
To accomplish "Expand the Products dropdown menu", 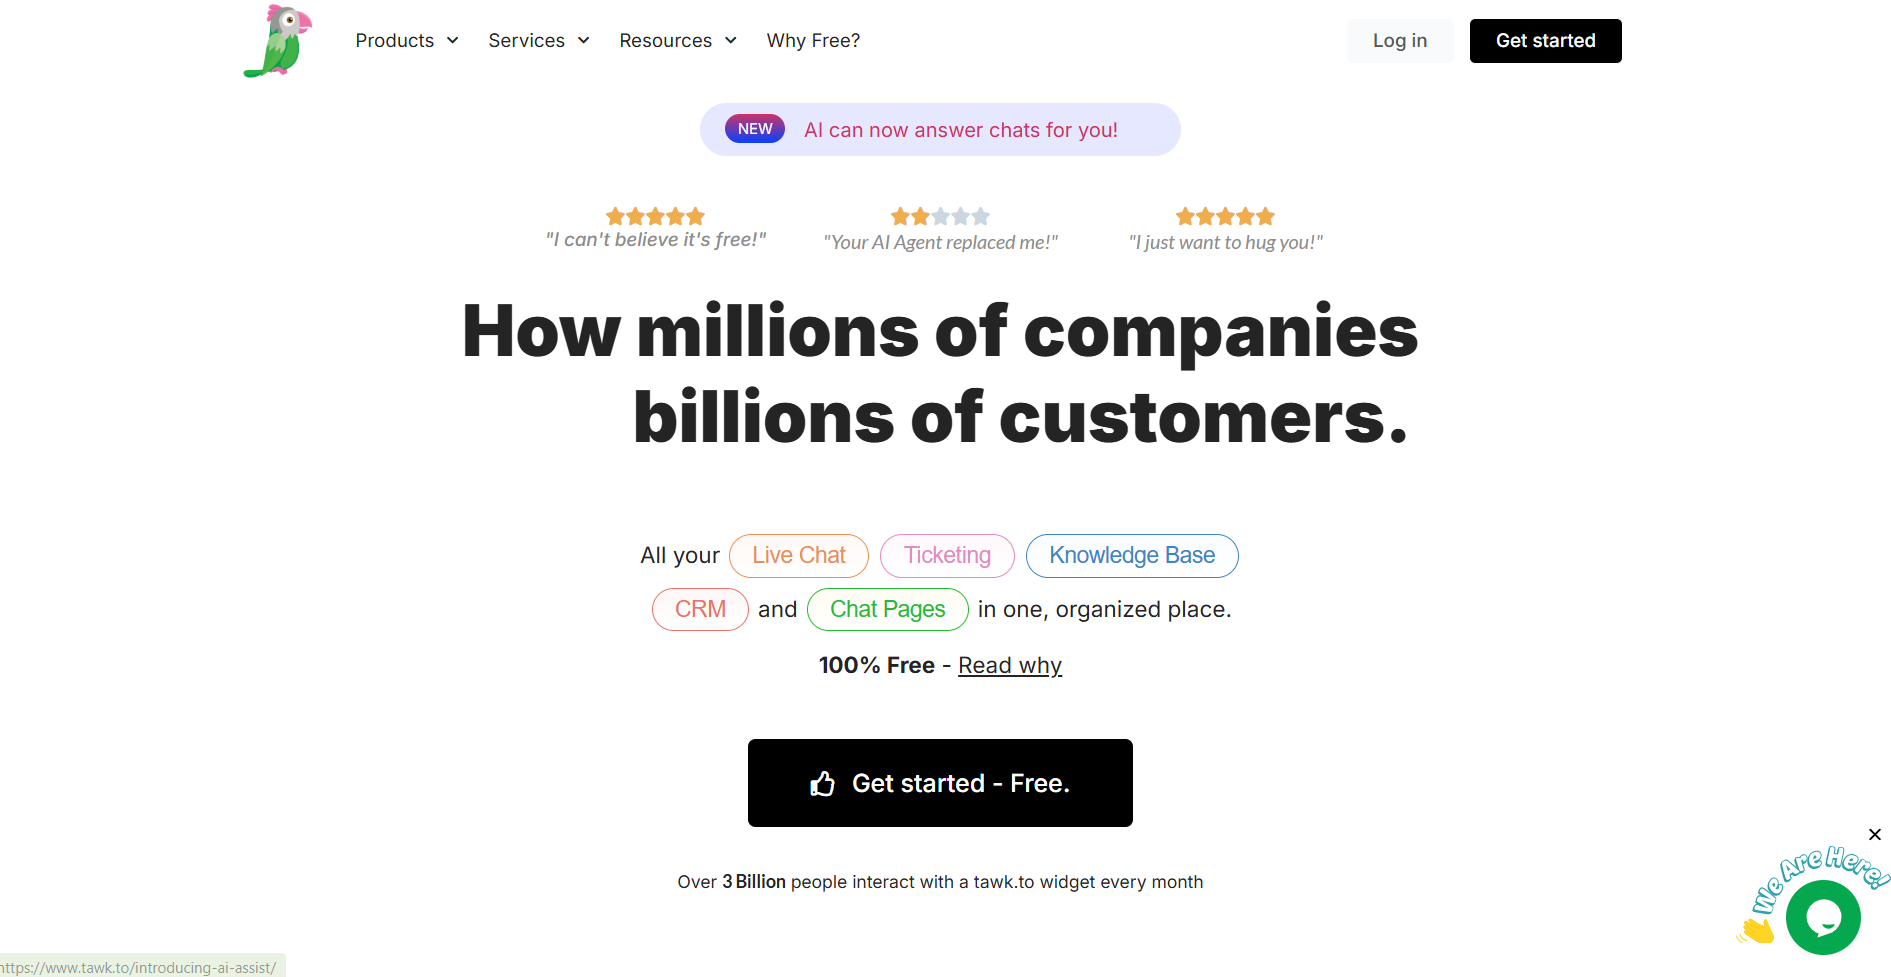I will pyautogui.click(x=406, y=41).
